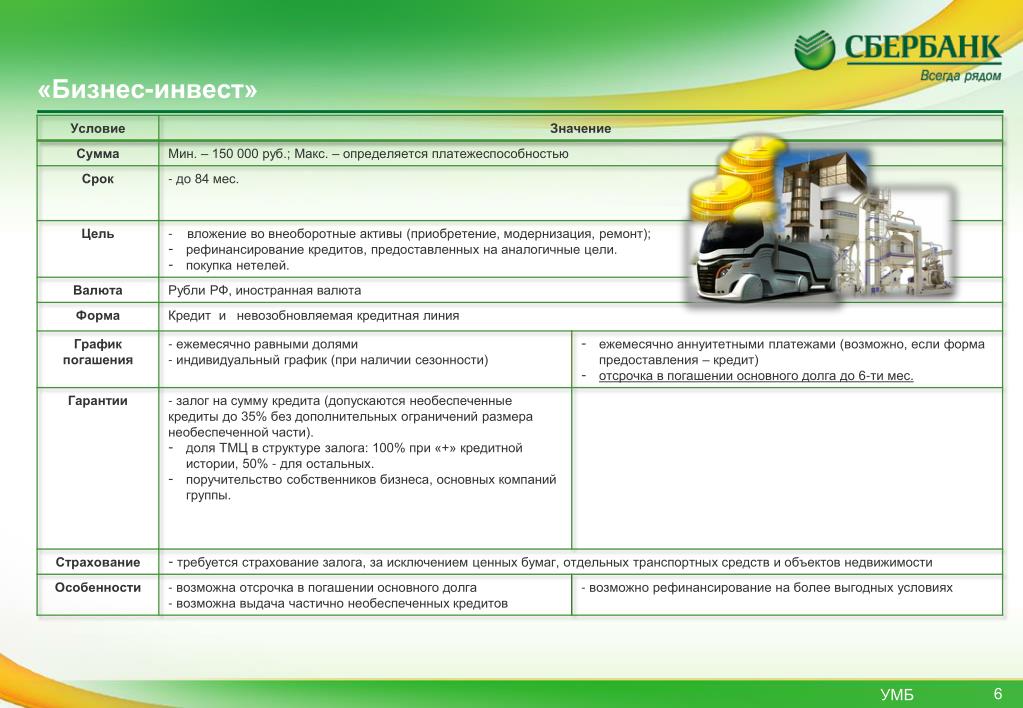Click the line "рефинансирование кредитов, предоставленных"
The width and height of the screenshot is (1023, 708).
[x=401, y=249]
